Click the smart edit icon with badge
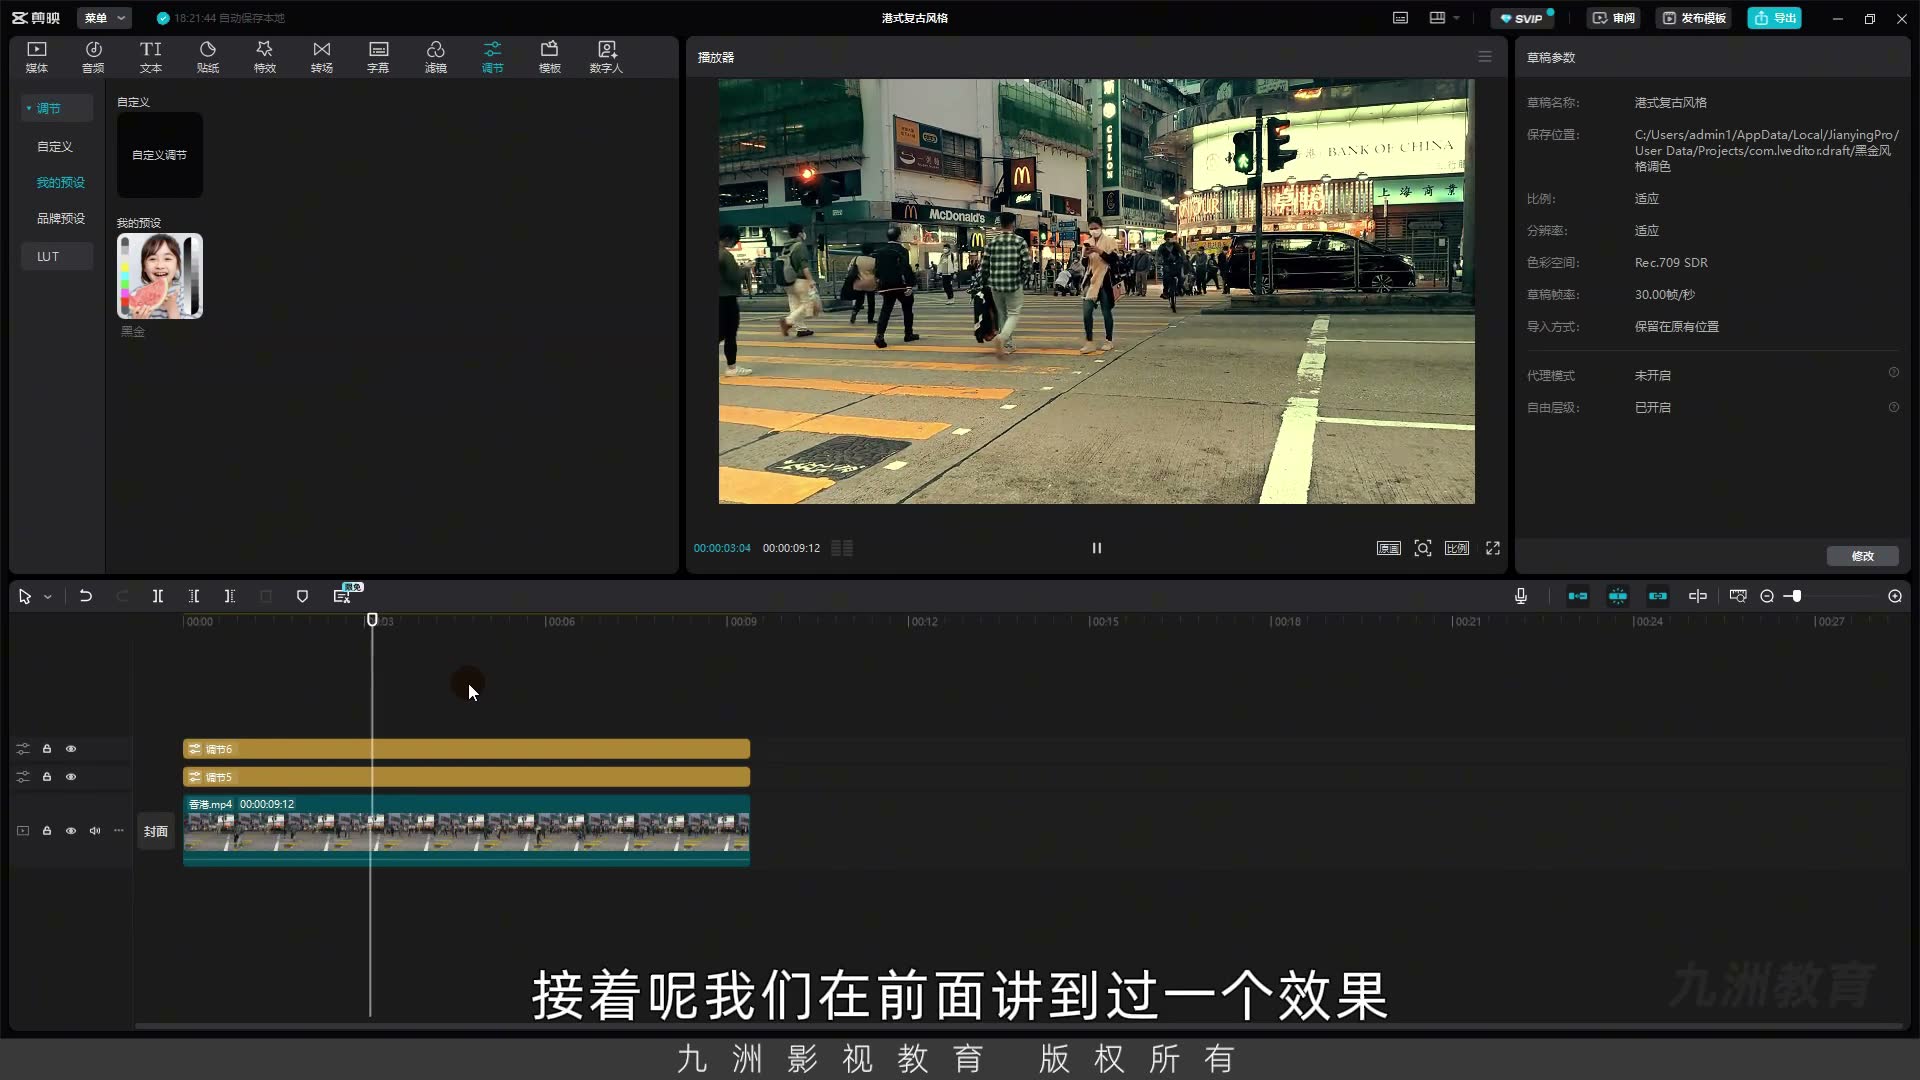1920x1080 pixels. 342,596
